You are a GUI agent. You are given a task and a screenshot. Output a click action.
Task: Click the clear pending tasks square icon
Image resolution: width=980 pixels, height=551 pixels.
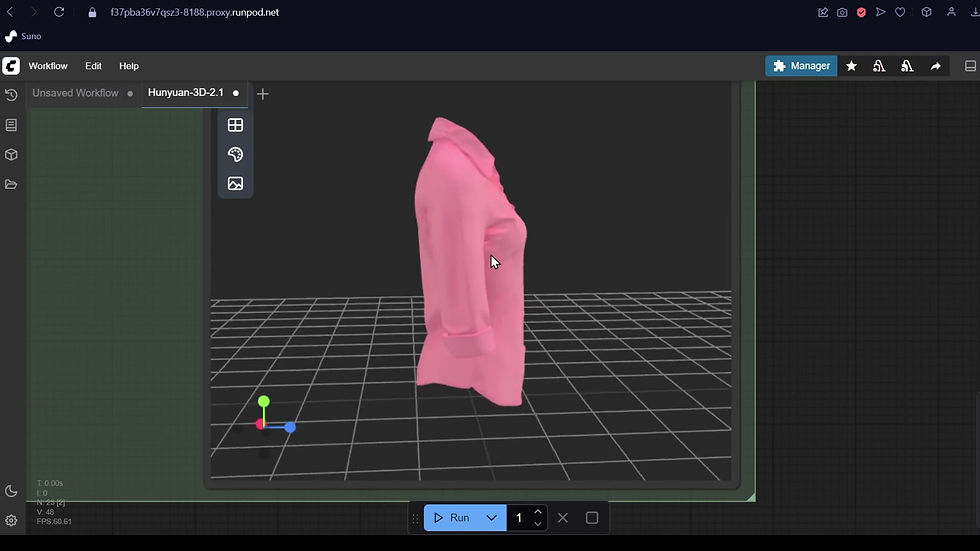point(592,518)
